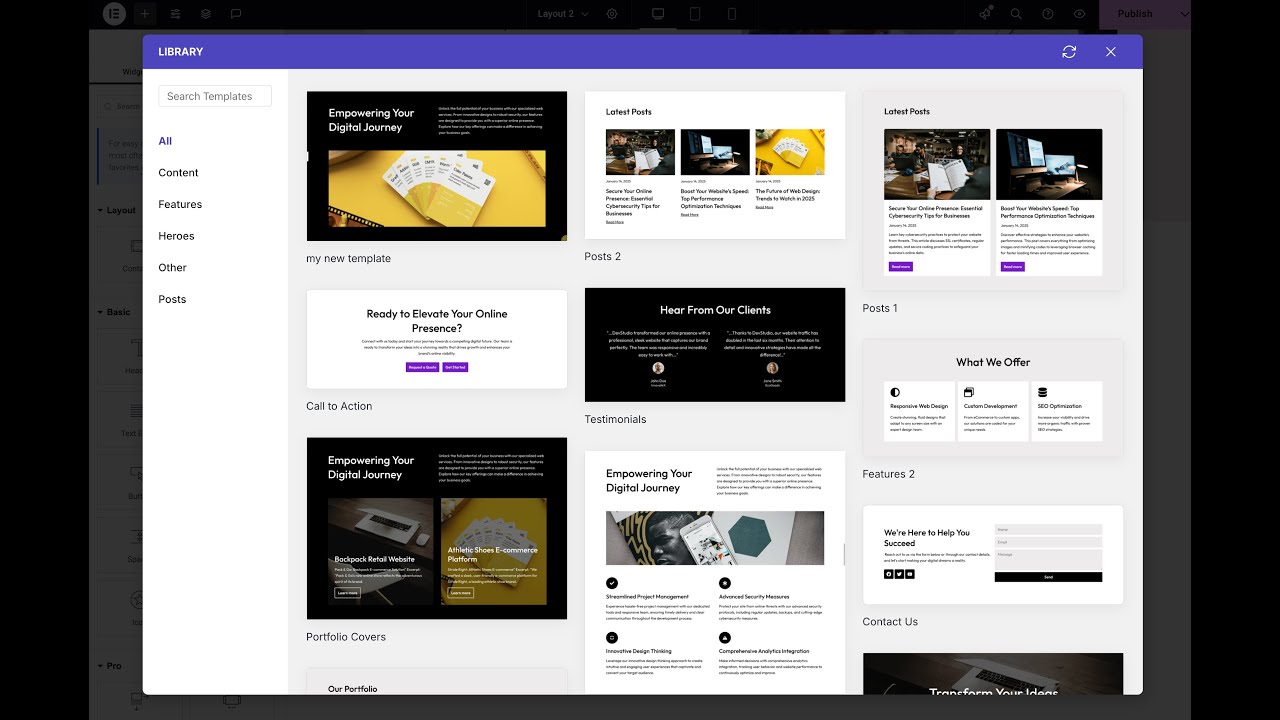Click the 'Posts 2' template label
Screen dimensions: 1280x720
tap(603, 257)
